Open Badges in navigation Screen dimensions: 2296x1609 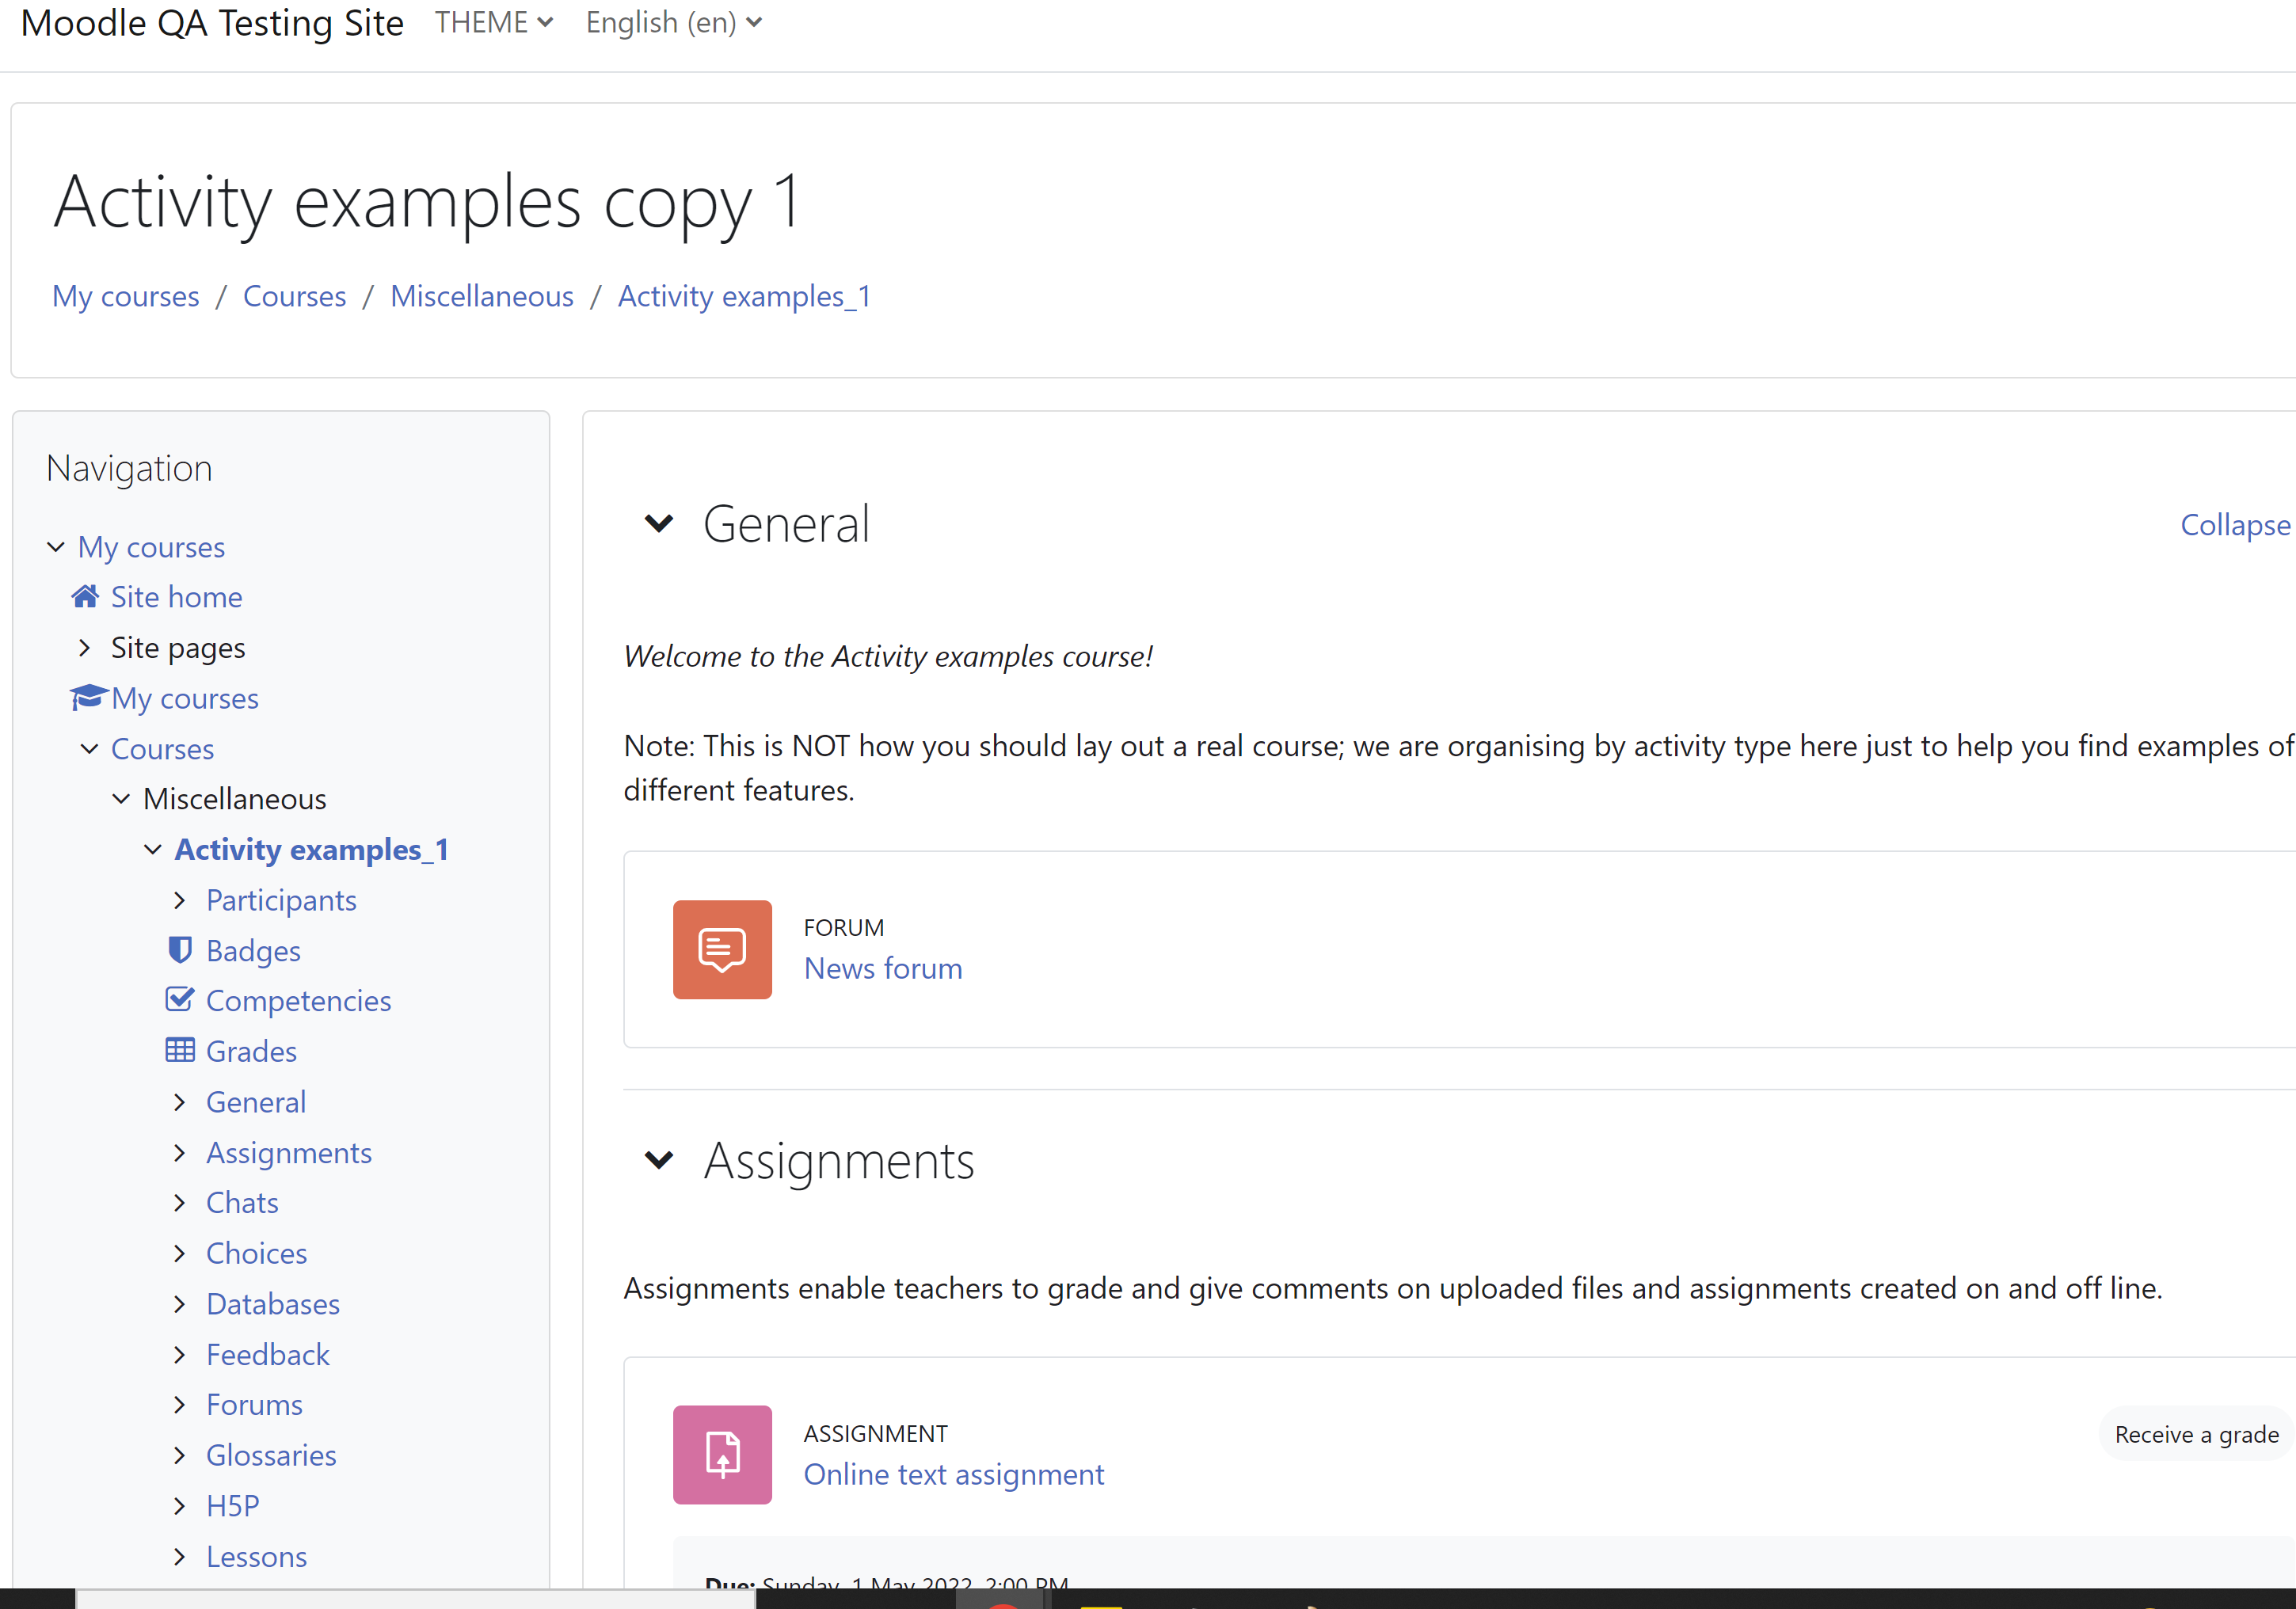pos(253,950)
